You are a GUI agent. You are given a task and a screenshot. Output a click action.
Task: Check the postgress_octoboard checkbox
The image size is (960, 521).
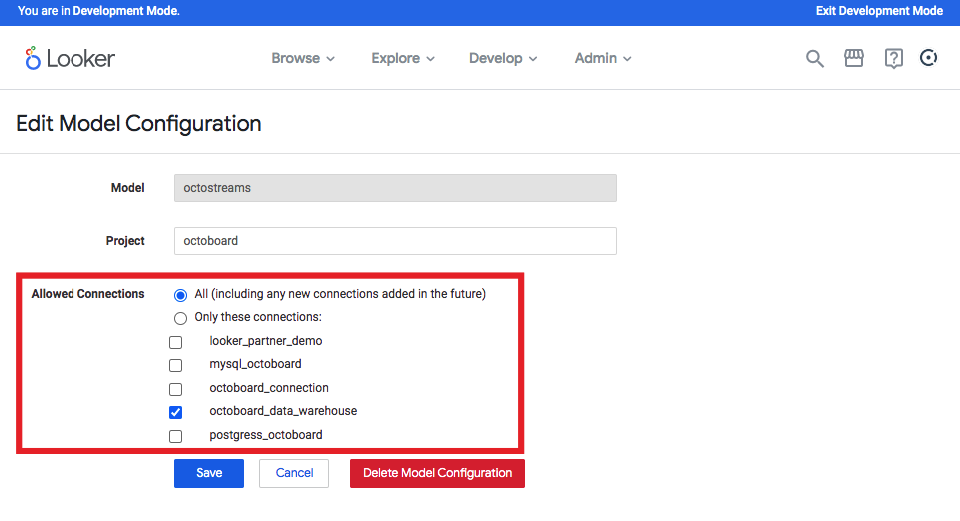click(x=176, y=437)
